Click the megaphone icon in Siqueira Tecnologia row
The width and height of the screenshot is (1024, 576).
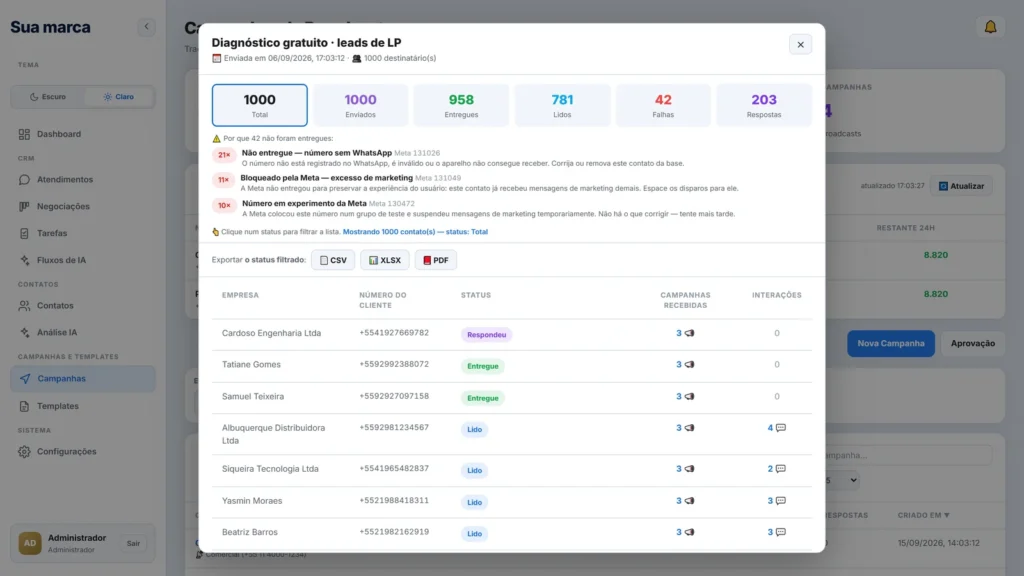[689, 469]
